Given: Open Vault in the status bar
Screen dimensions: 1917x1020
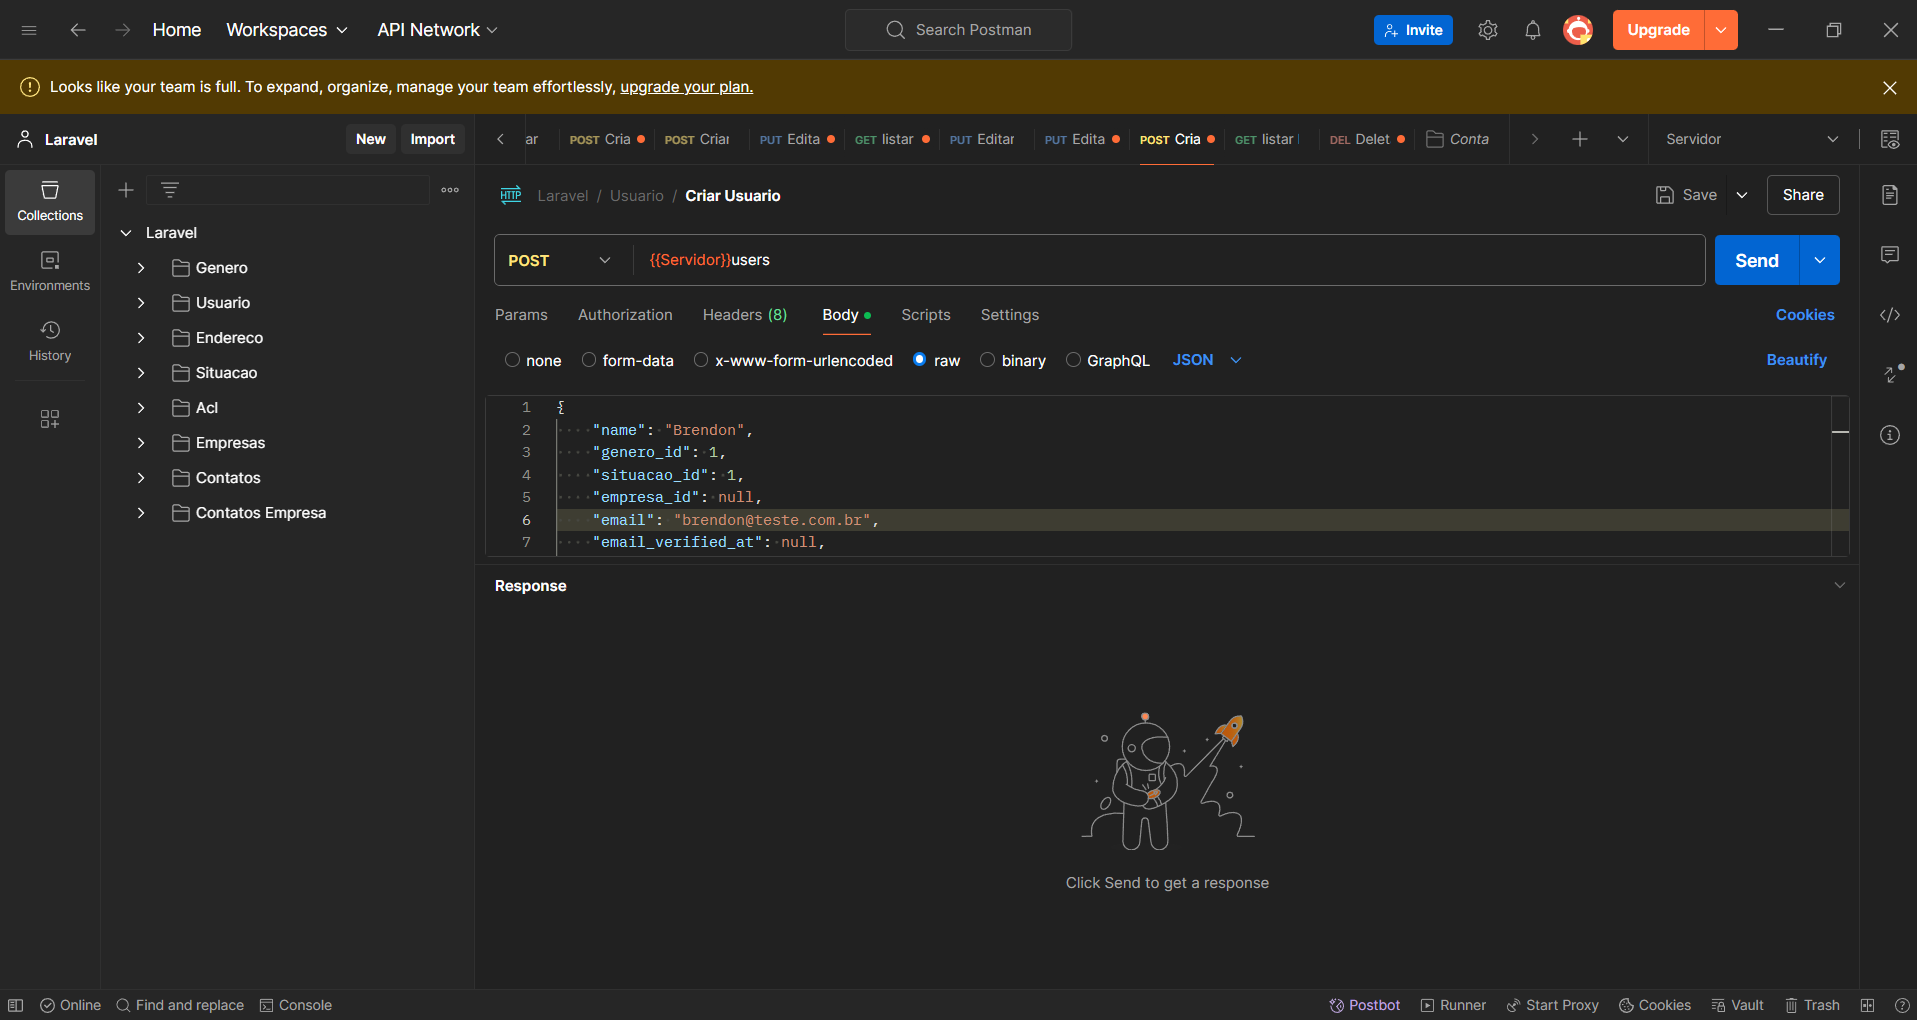Looking at the screenshot, I should click(x=1737, y=1005).
